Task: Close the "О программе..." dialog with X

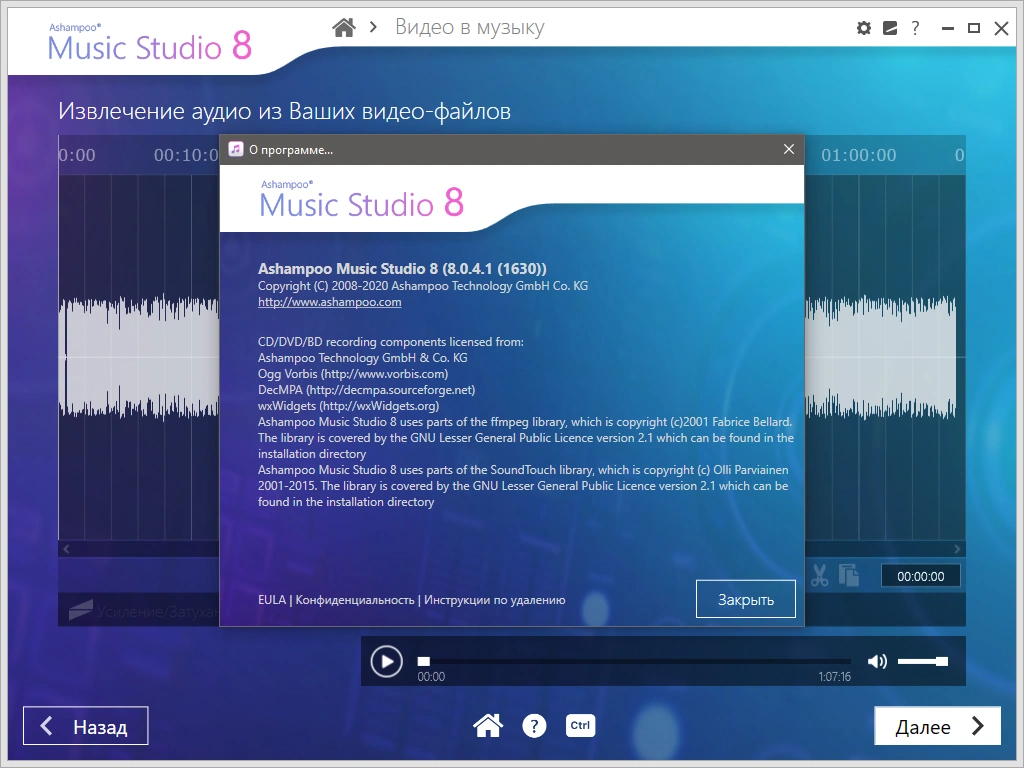Action: (789, 150)
